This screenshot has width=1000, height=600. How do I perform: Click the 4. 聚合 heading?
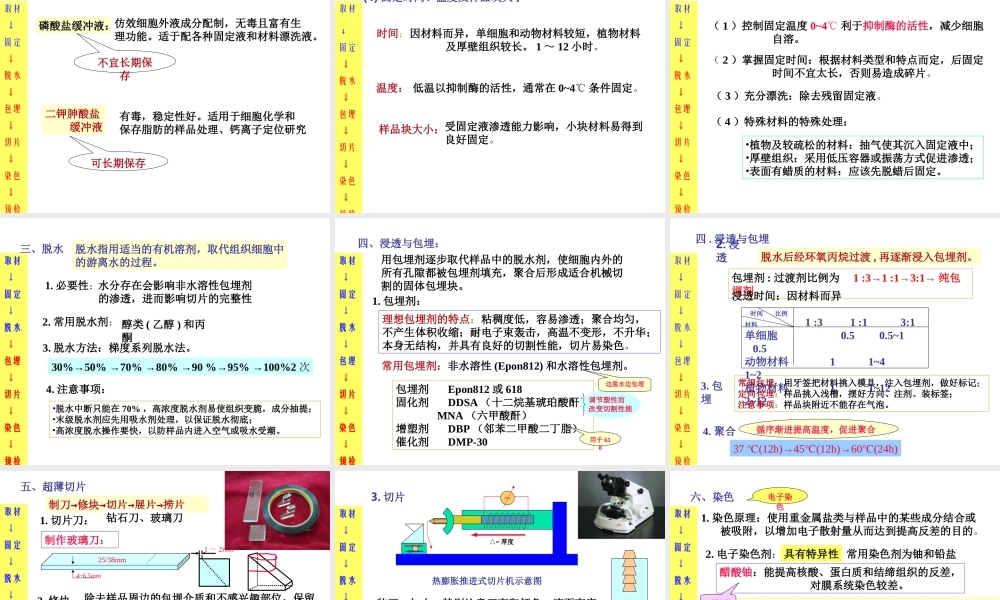[x=719, y=431]
